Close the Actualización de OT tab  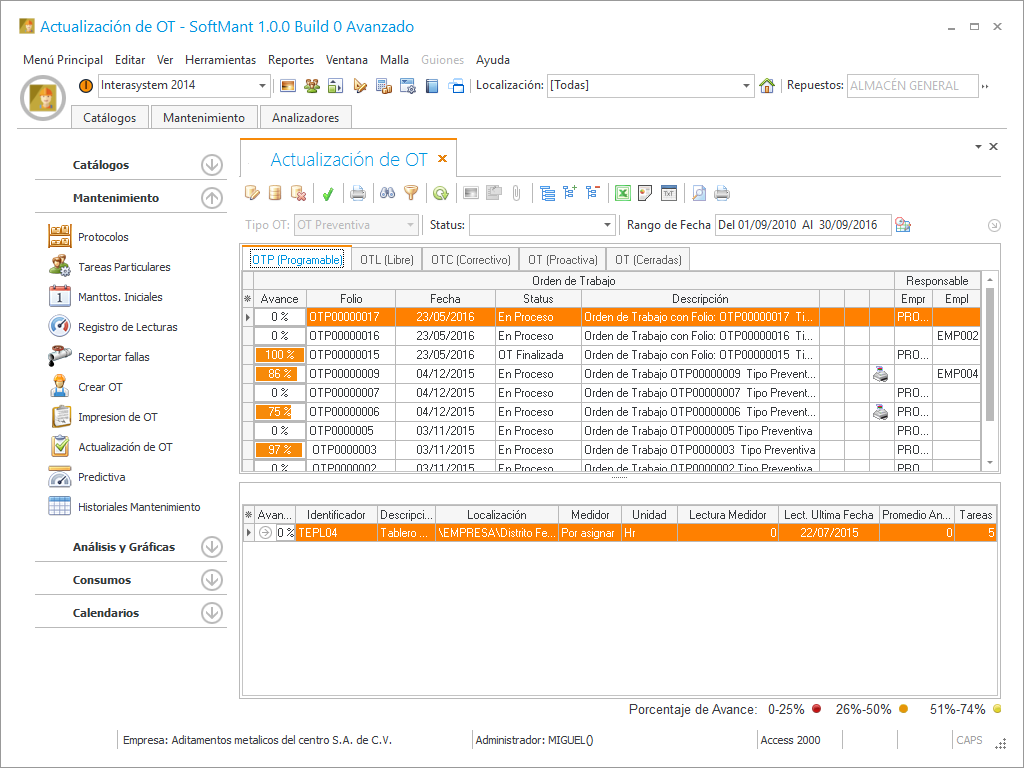pyautogui.click(x=442, y=159)
